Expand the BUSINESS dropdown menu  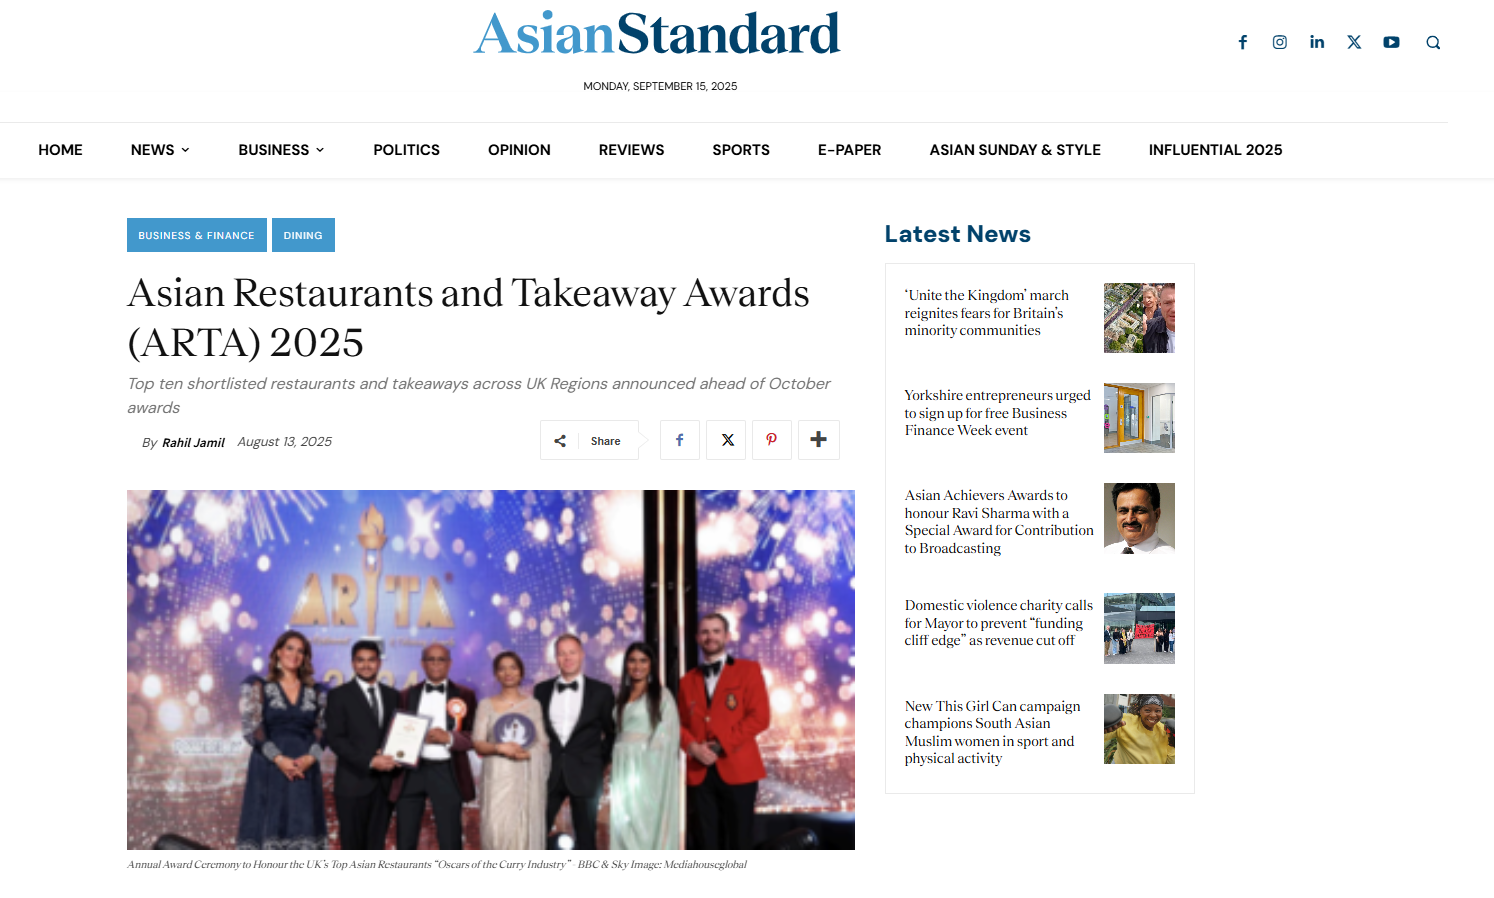(281, 150)
